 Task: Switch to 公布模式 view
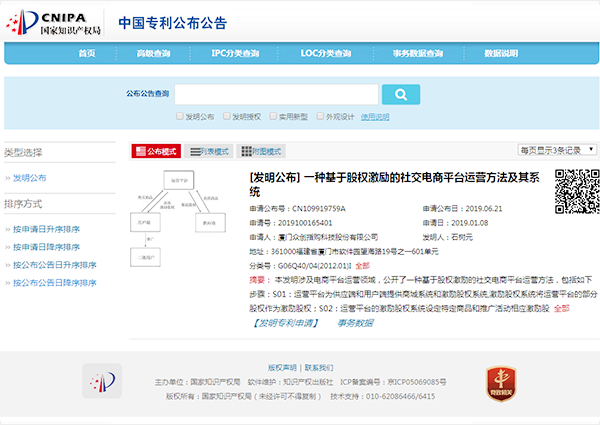pyautogui.click(x=155, y=151)
